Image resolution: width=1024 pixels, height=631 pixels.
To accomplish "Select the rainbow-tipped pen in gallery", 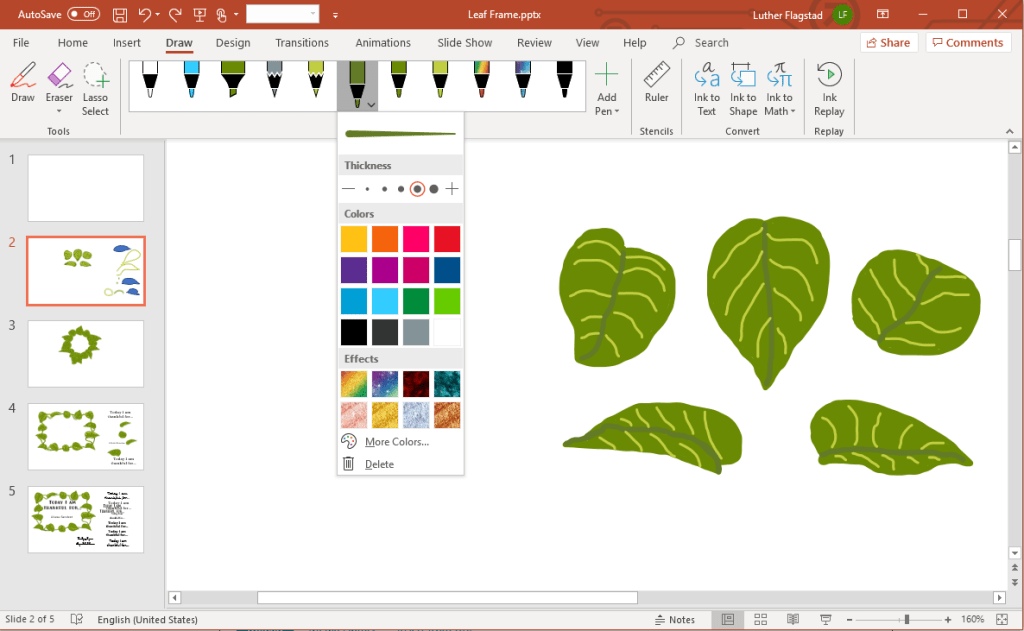I will point(481,80).
